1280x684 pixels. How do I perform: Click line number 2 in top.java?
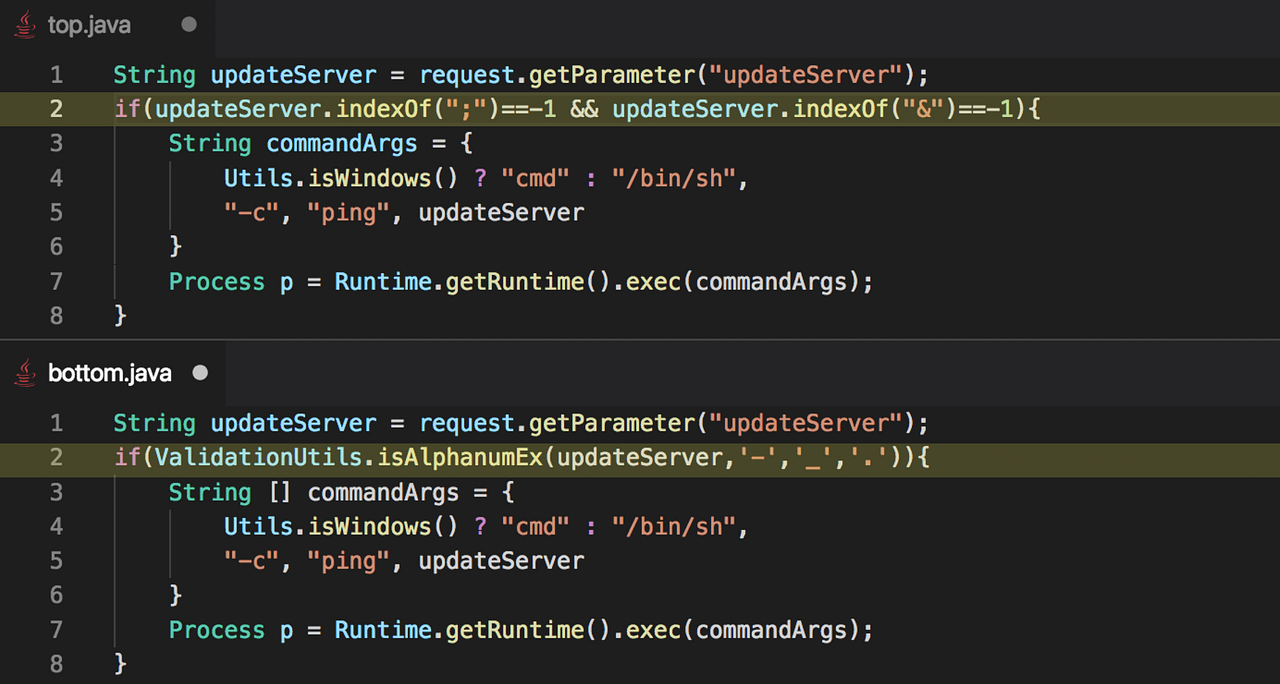[56, 108]
